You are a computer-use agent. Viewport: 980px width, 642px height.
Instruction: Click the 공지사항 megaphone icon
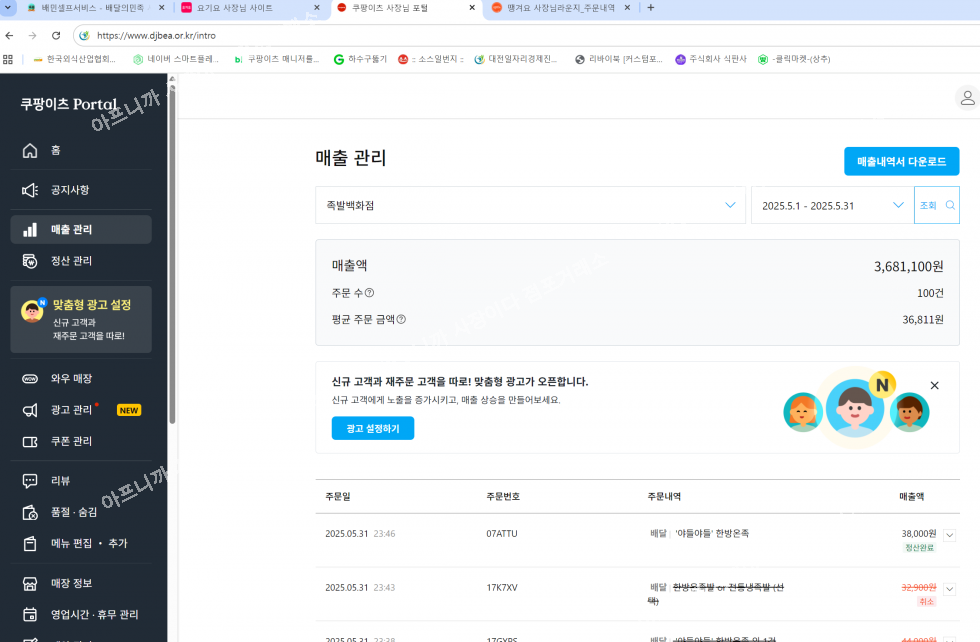pyautogui.click(x=30, y=190)
